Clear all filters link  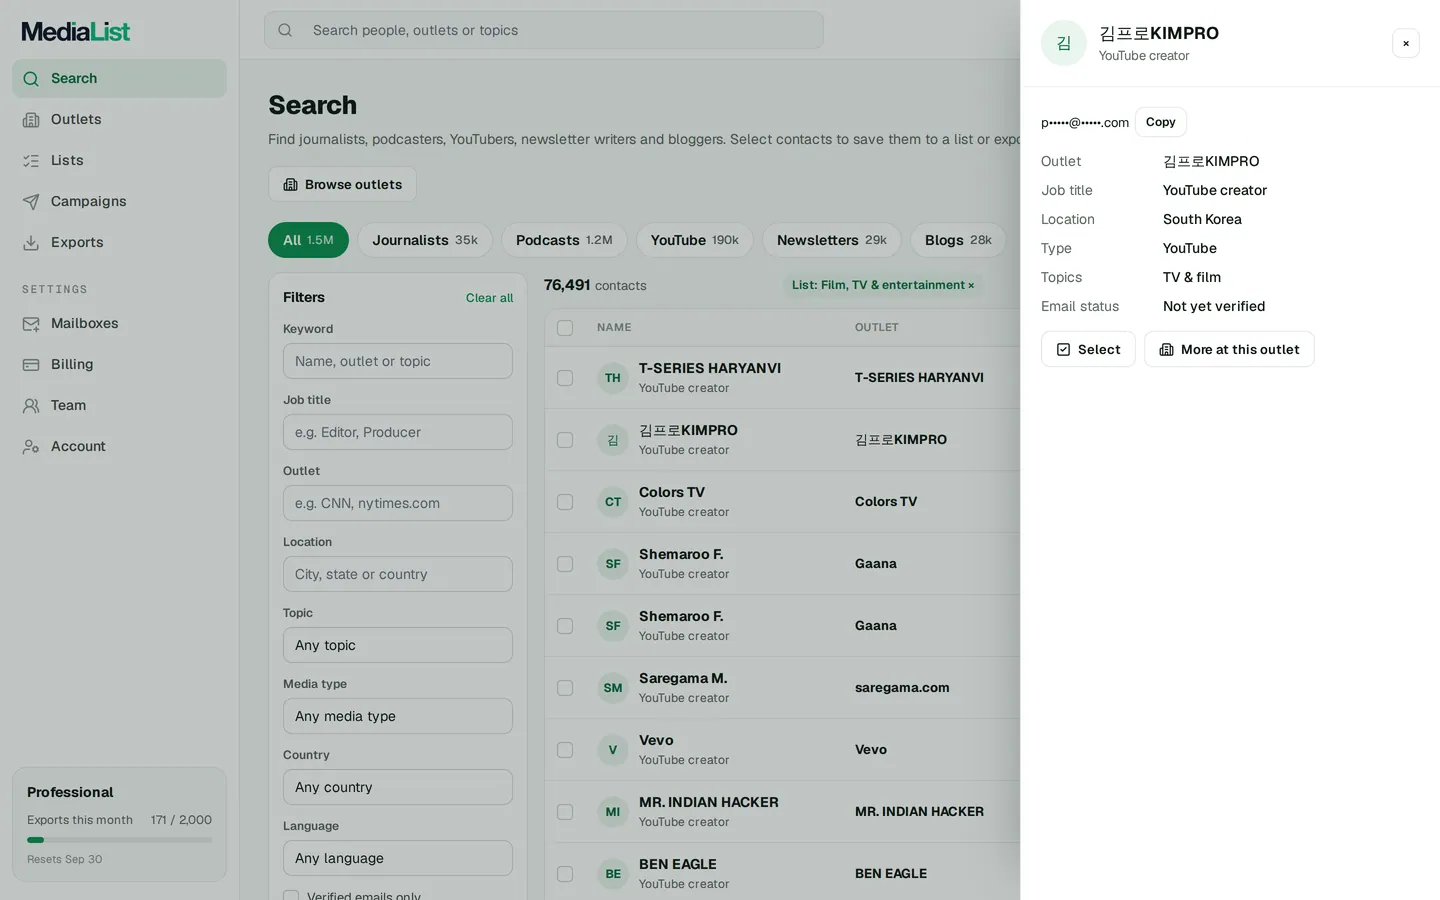pos(489,298)
